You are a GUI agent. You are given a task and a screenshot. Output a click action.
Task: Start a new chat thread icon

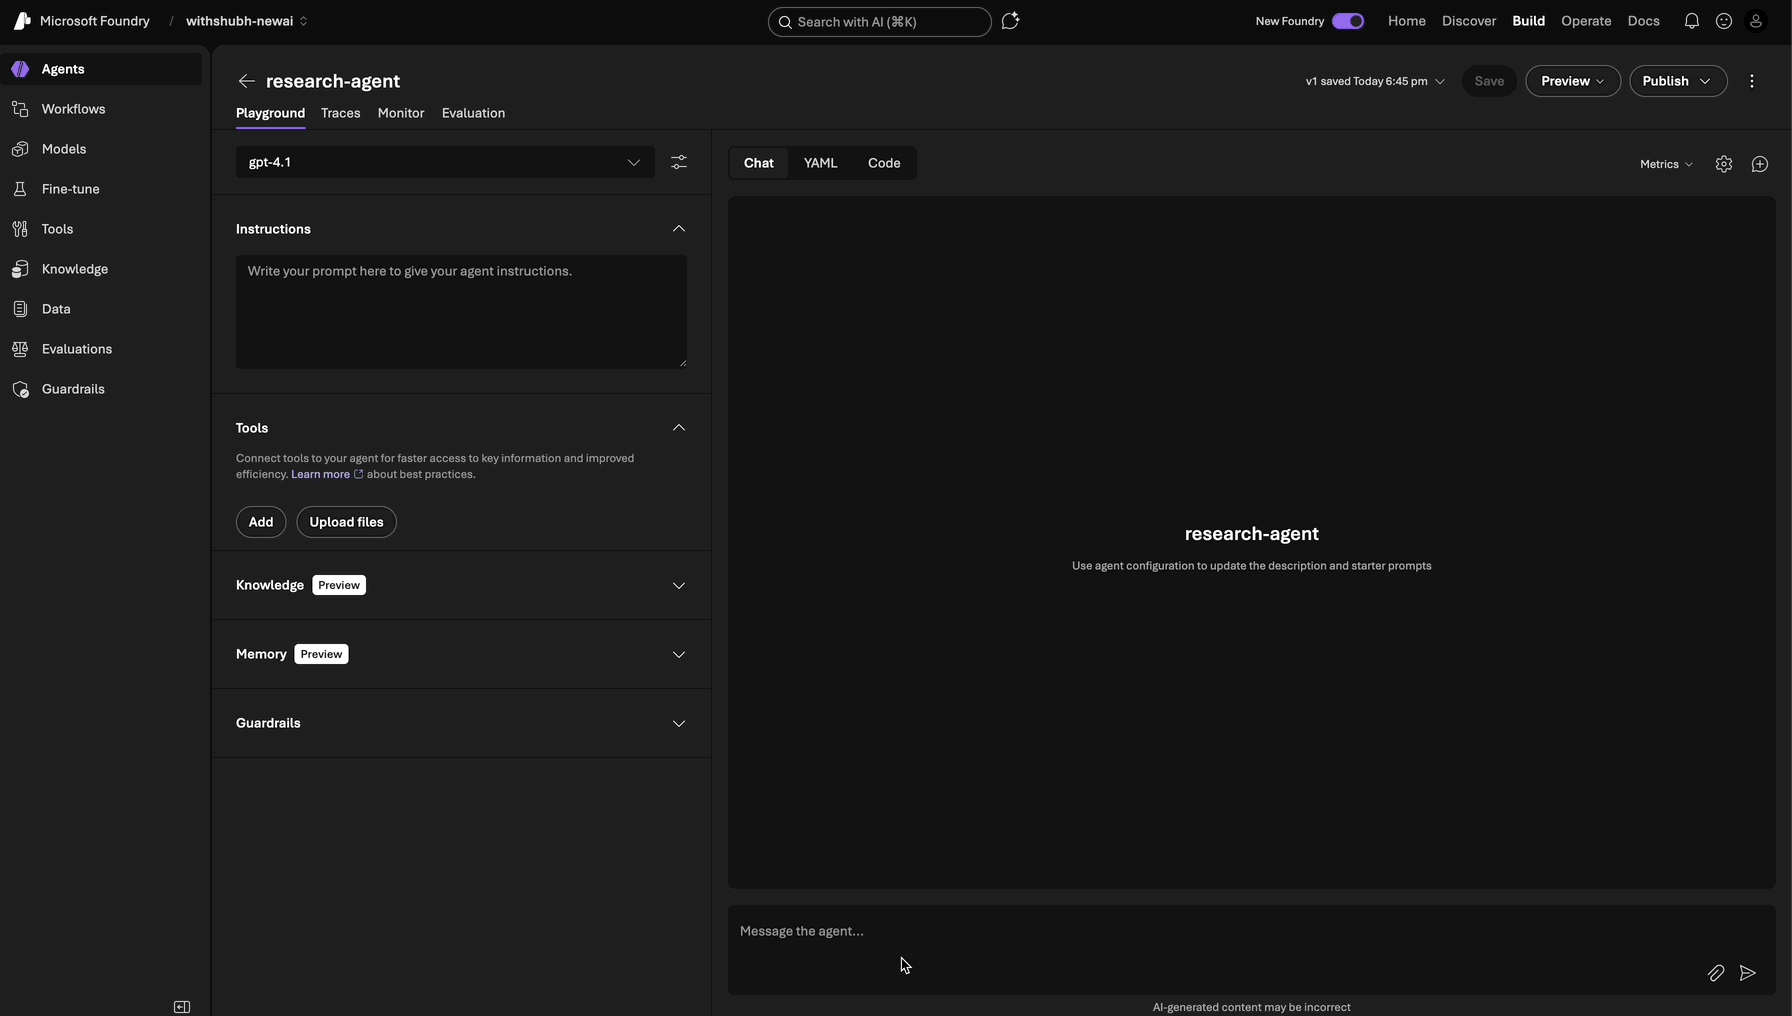(1760, 163)
